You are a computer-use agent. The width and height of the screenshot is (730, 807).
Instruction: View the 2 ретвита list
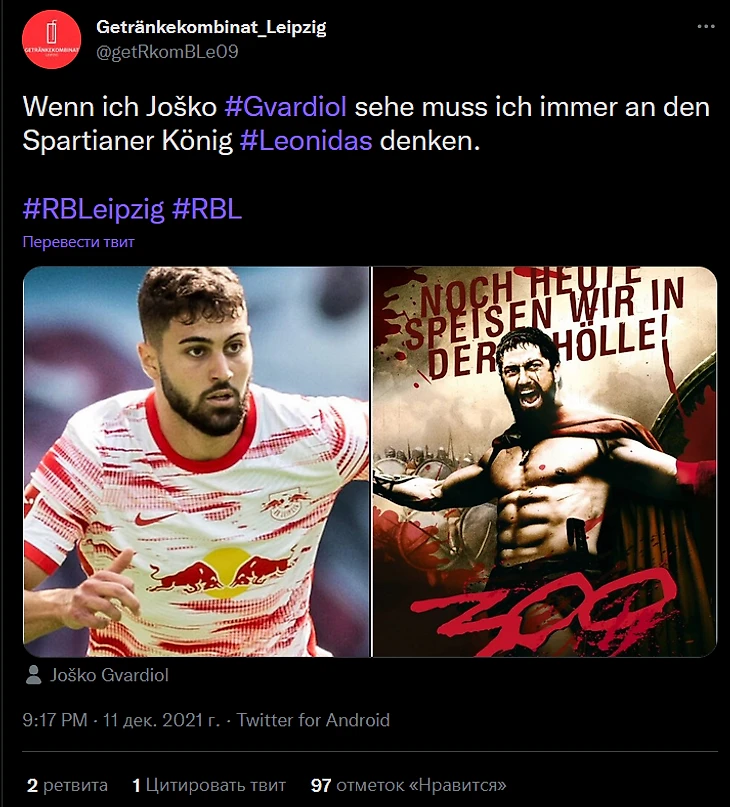coord(67,785)
